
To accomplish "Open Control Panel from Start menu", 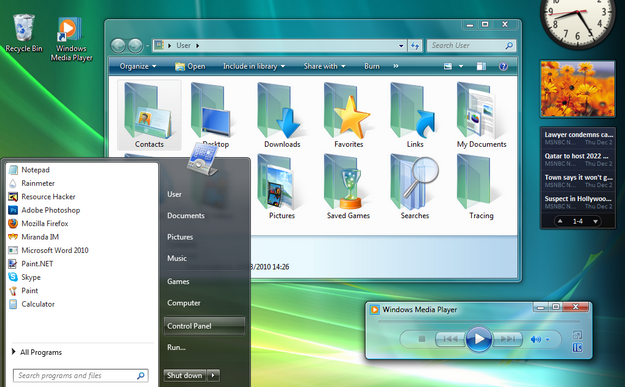I will tap(204, 326).
